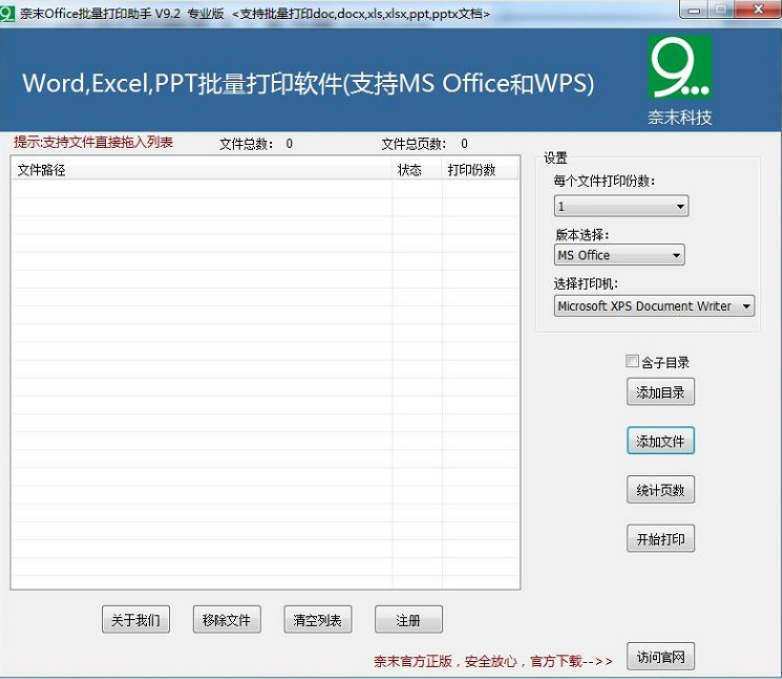Image resolution: width=782 pixels, height=679 pixels.
Task: Click the 提示:支持文件直接拖入列表 hint
Action: (x=93, y=142)
